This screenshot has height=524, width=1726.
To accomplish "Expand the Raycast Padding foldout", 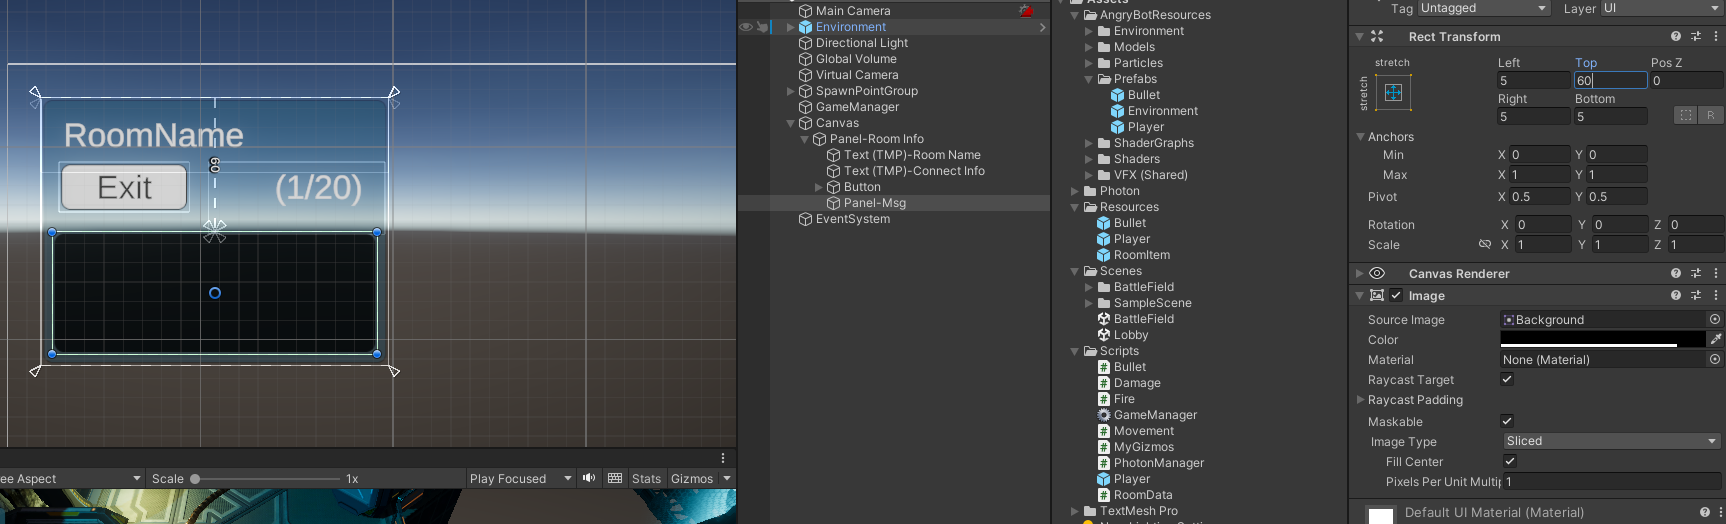I will (x=1360, y=399).
